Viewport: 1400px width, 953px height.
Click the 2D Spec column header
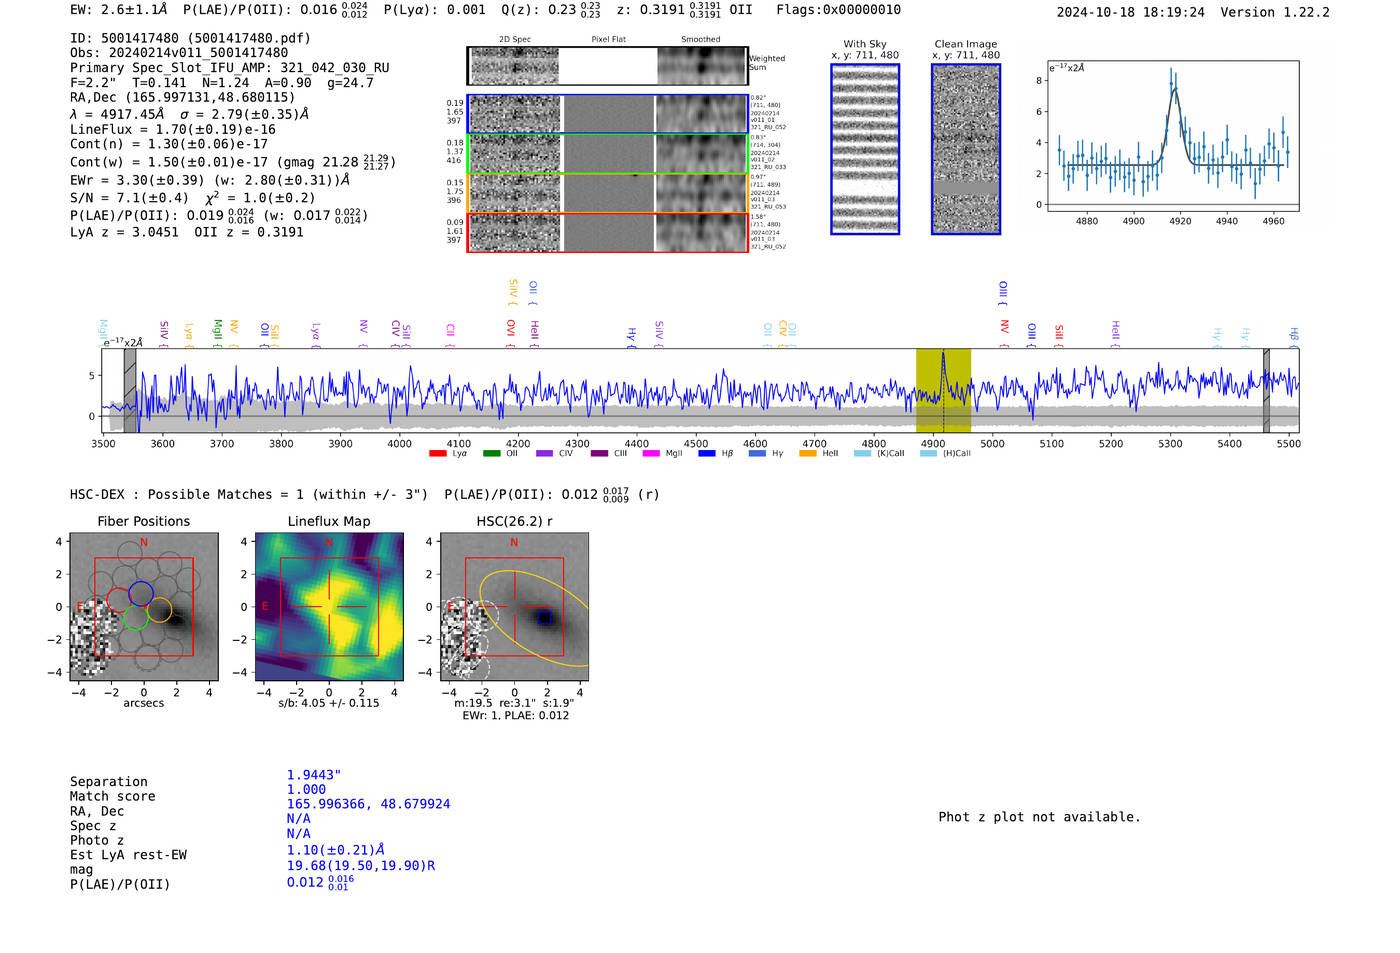click(515, 39)
